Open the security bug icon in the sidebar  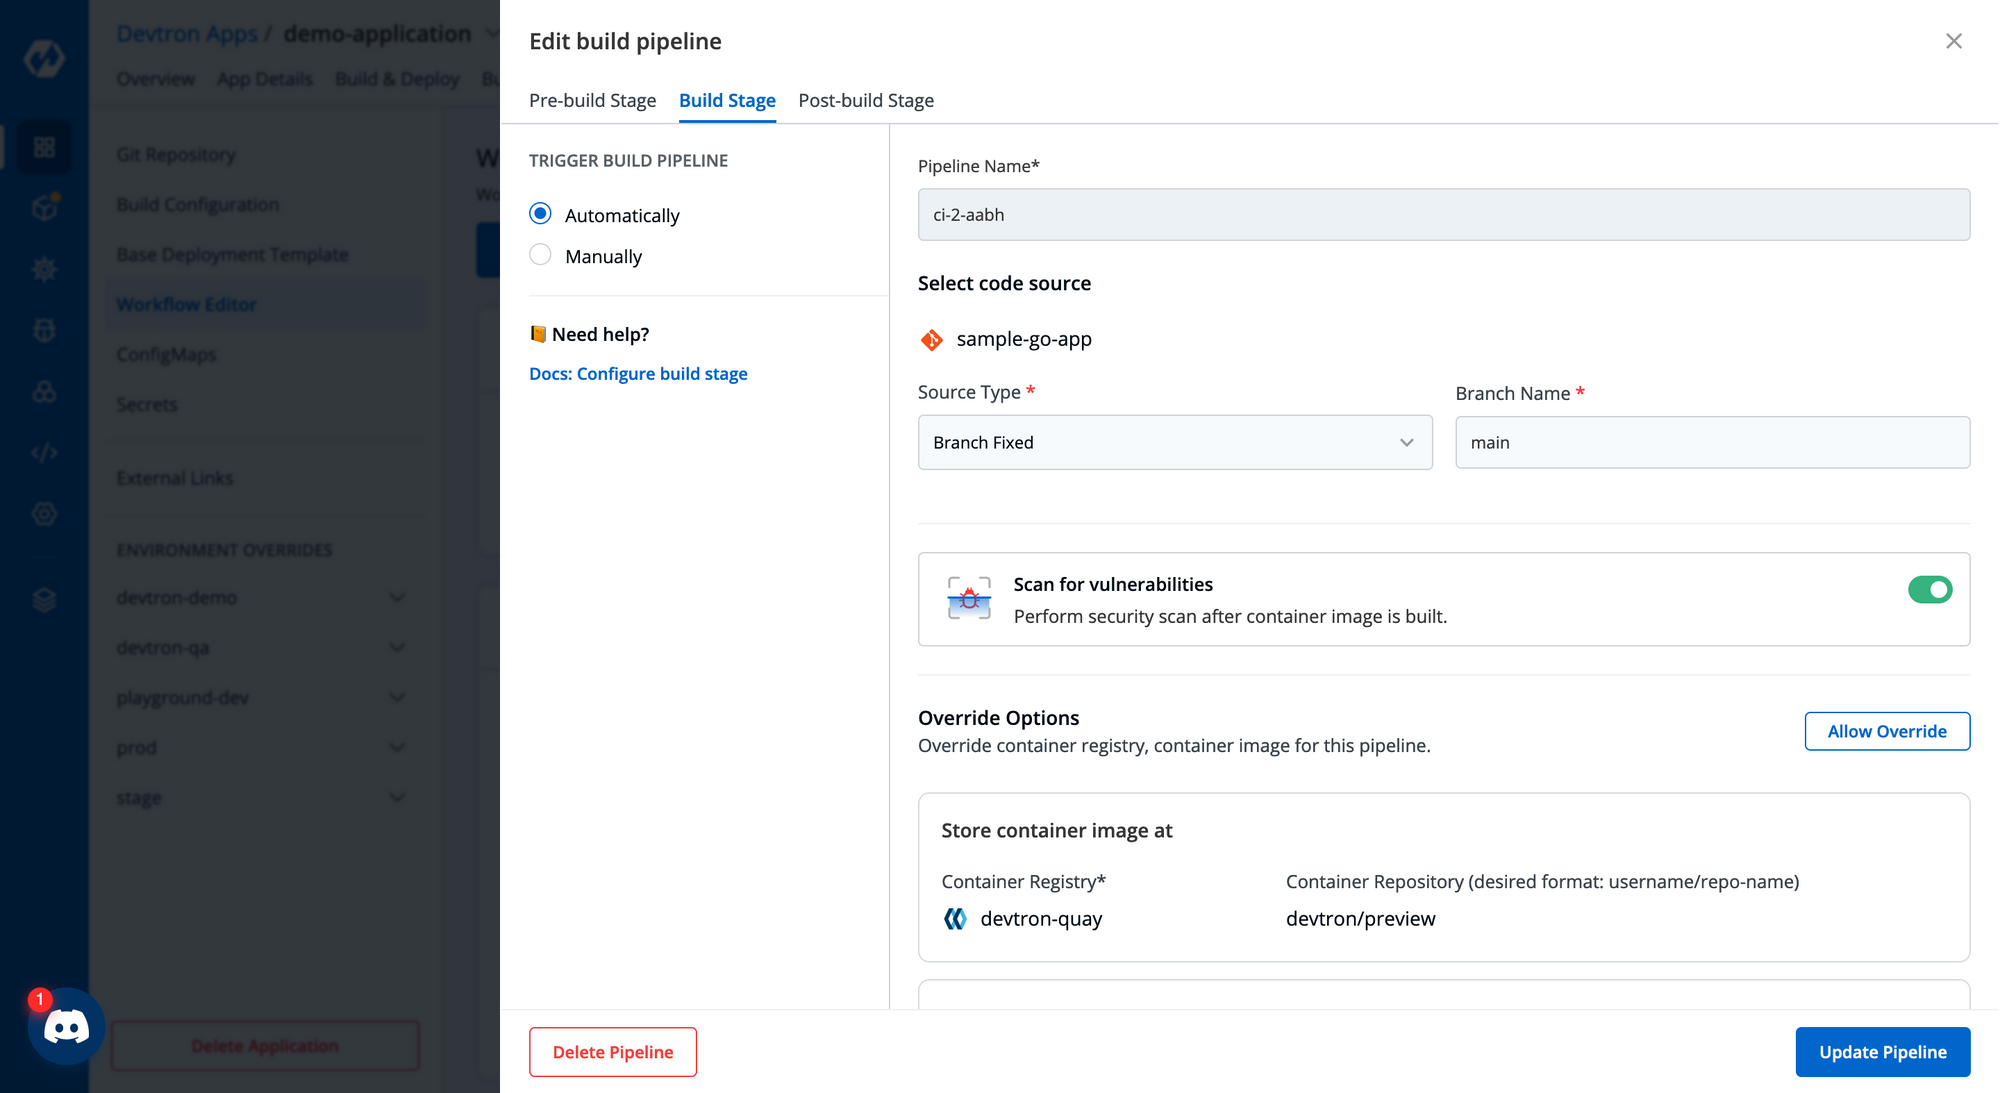tap(44, 331)
